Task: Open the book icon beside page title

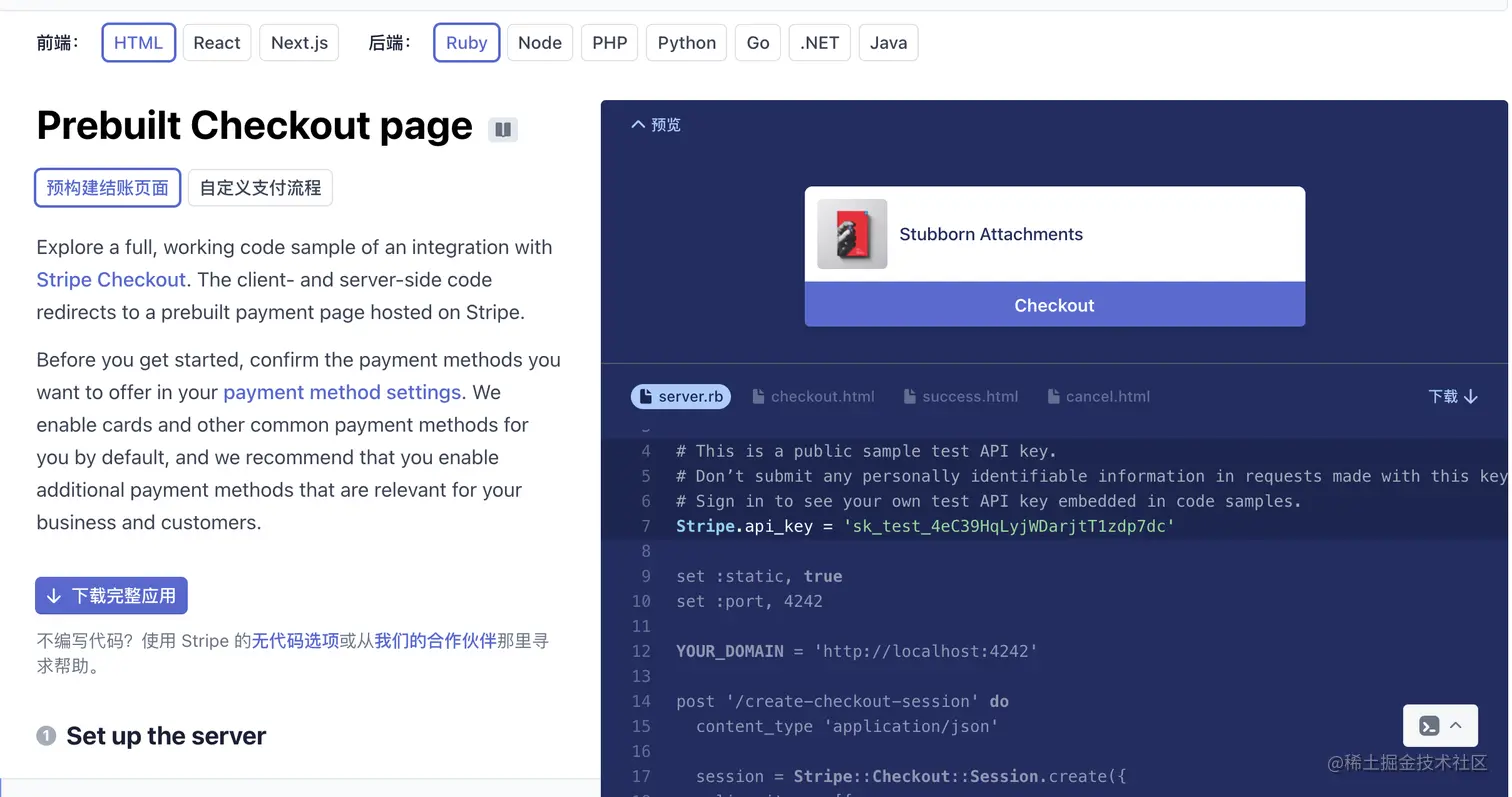Action: coord(503,130)
